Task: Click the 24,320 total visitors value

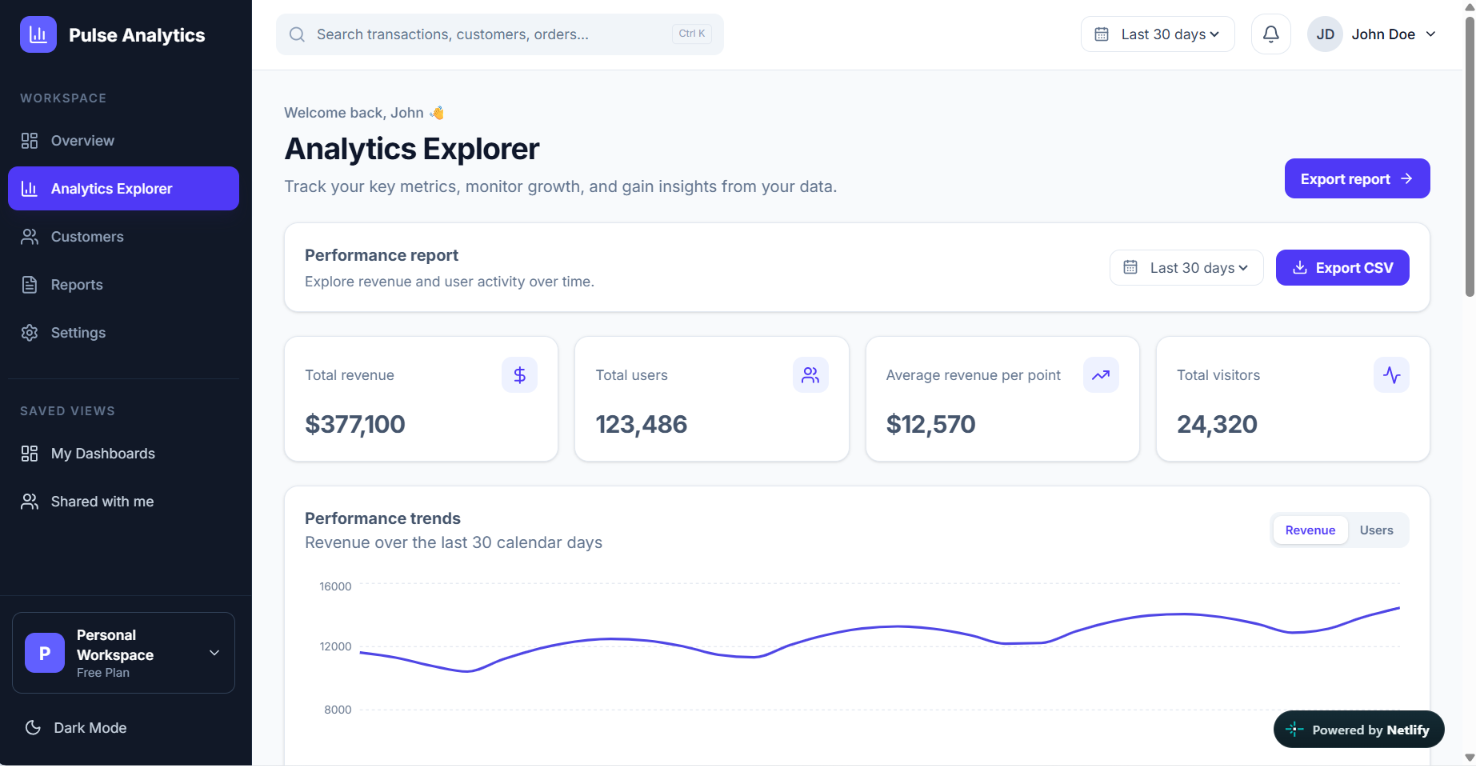Action: tap(1217, 424)
